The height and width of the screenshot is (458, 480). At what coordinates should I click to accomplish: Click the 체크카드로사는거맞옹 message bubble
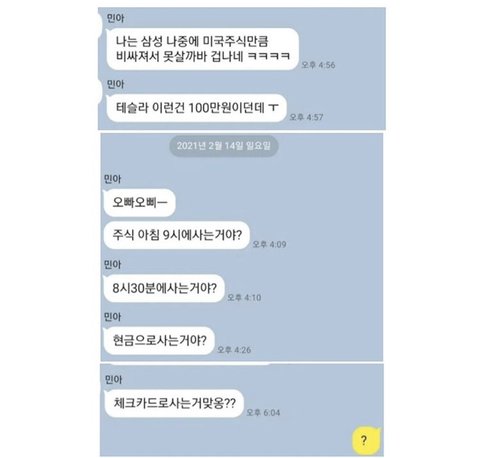tap(174, 403)
